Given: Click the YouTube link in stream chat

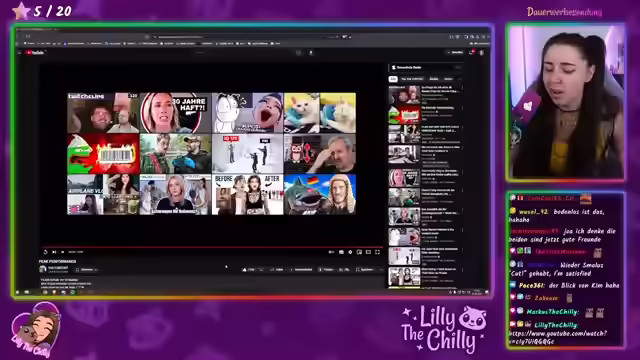Looking at the screenshot, I should coord(558,338).
